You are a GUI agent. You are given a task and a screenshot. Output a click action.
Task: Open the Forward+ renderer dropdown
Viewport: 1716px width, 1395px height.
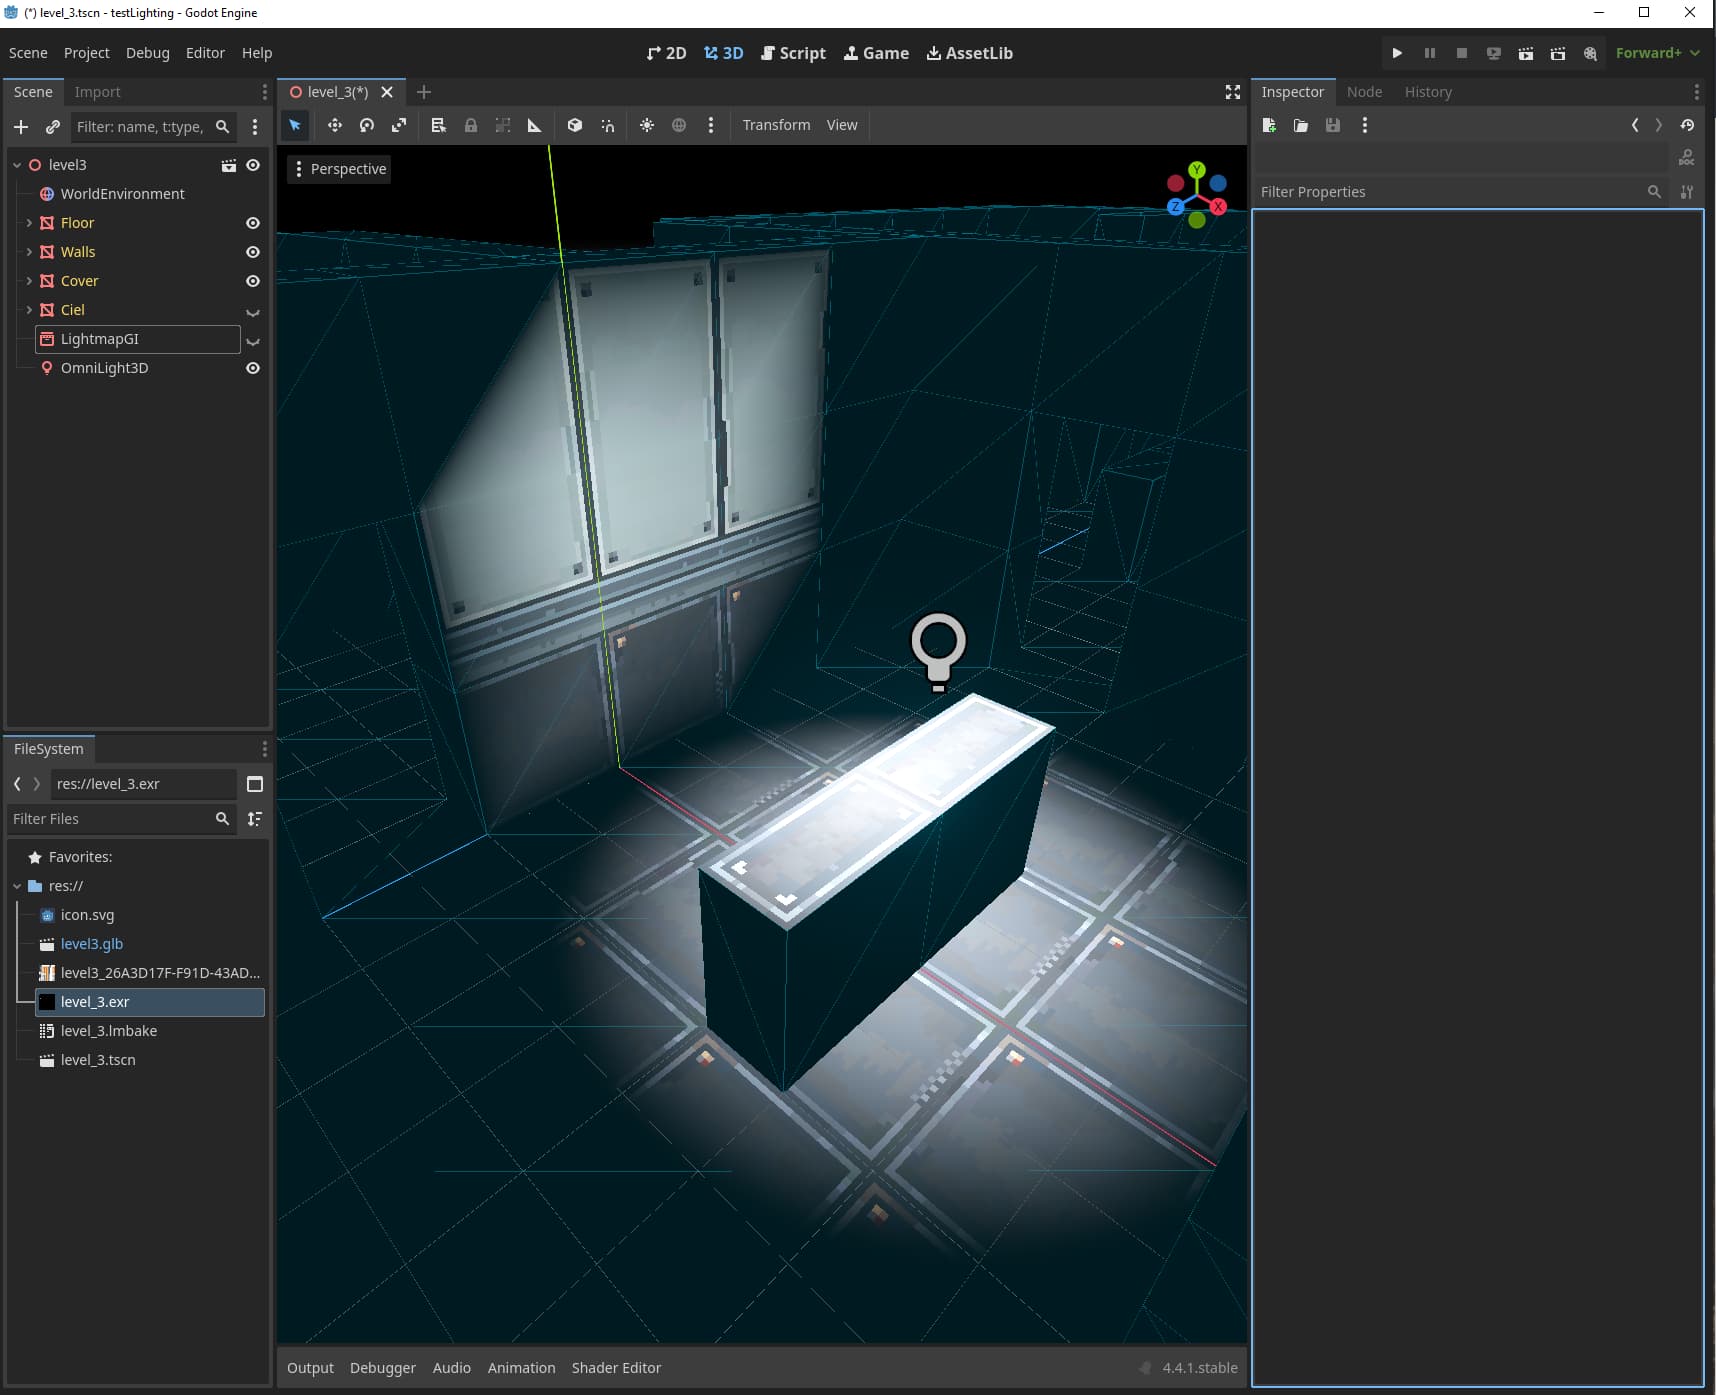coord(1657,53)
